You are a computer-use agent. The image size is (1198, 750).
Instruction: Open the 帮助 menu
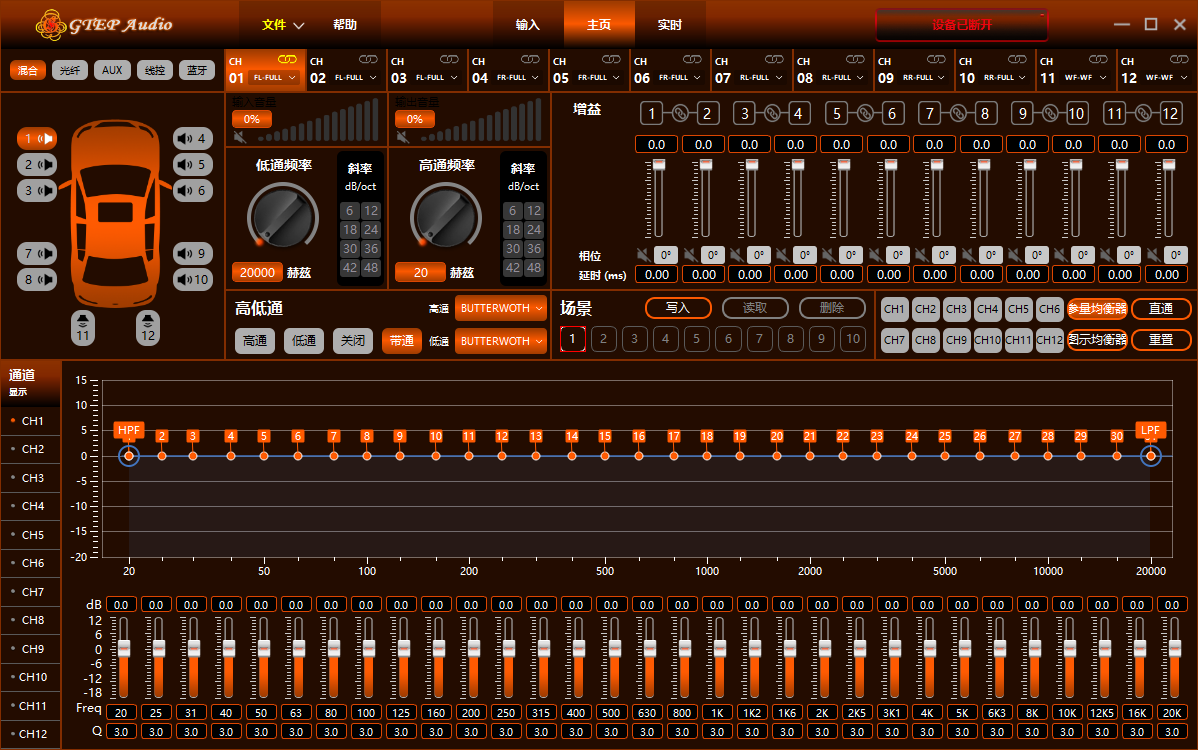pos(344,25)
